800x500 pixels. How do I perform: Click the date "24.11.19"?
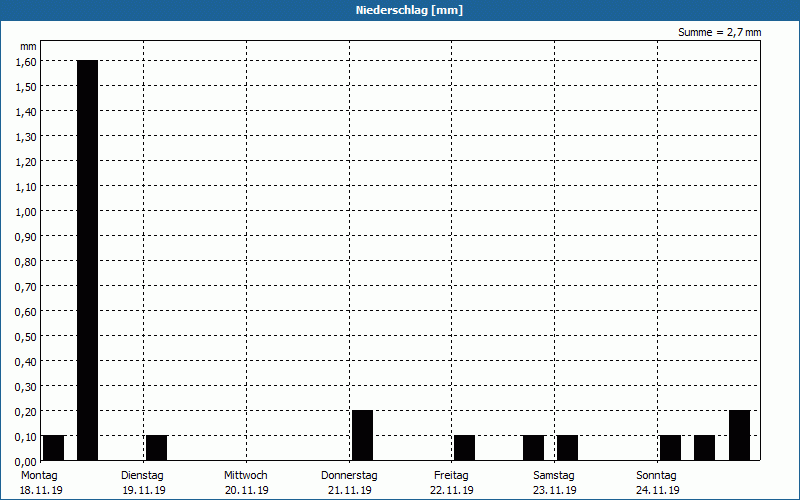coord(658,490)
